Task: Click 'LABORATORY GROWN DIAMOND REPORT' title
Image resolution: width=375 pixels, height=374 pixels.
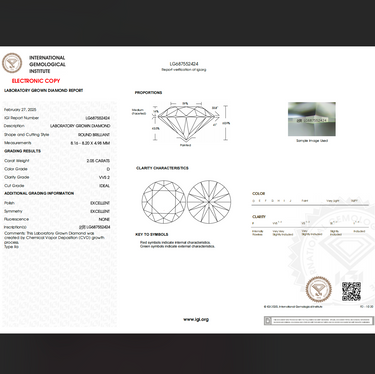Action: 43,90
